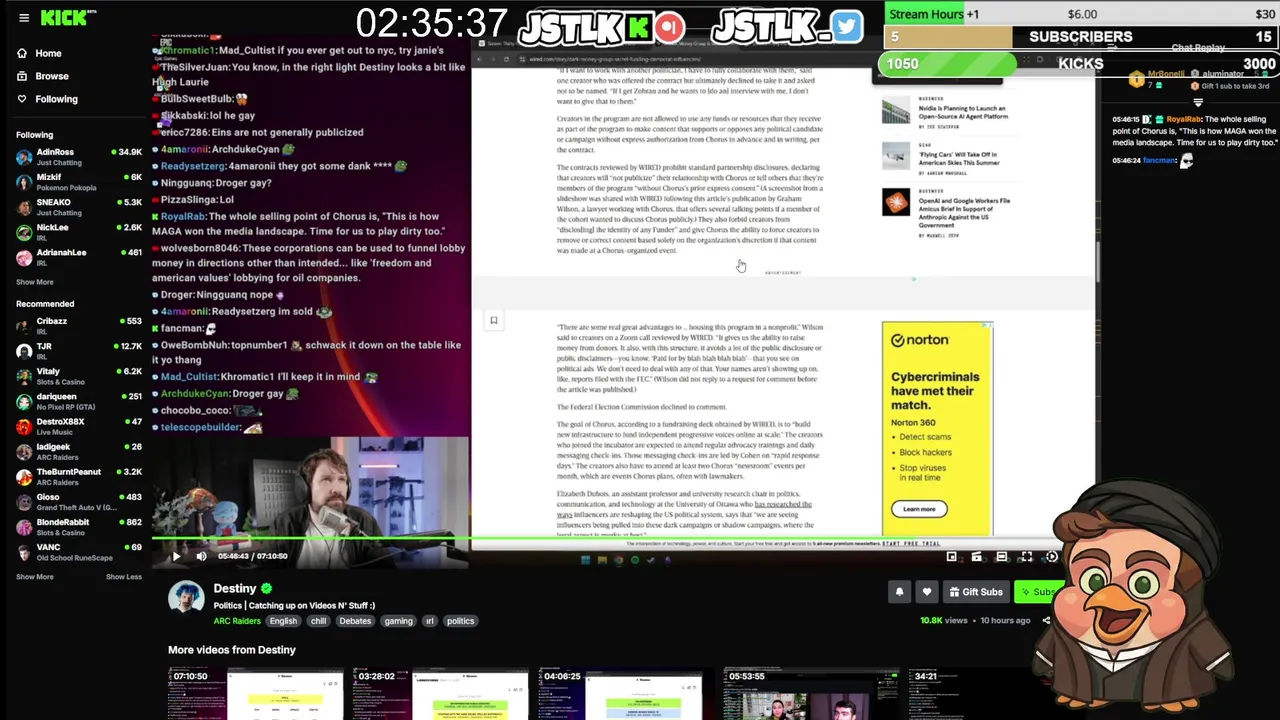The width and height of the screenshot is (1280, 720).
Task: Open AdrianahLee channel in Following list
Action: click(x=78, y=257)
